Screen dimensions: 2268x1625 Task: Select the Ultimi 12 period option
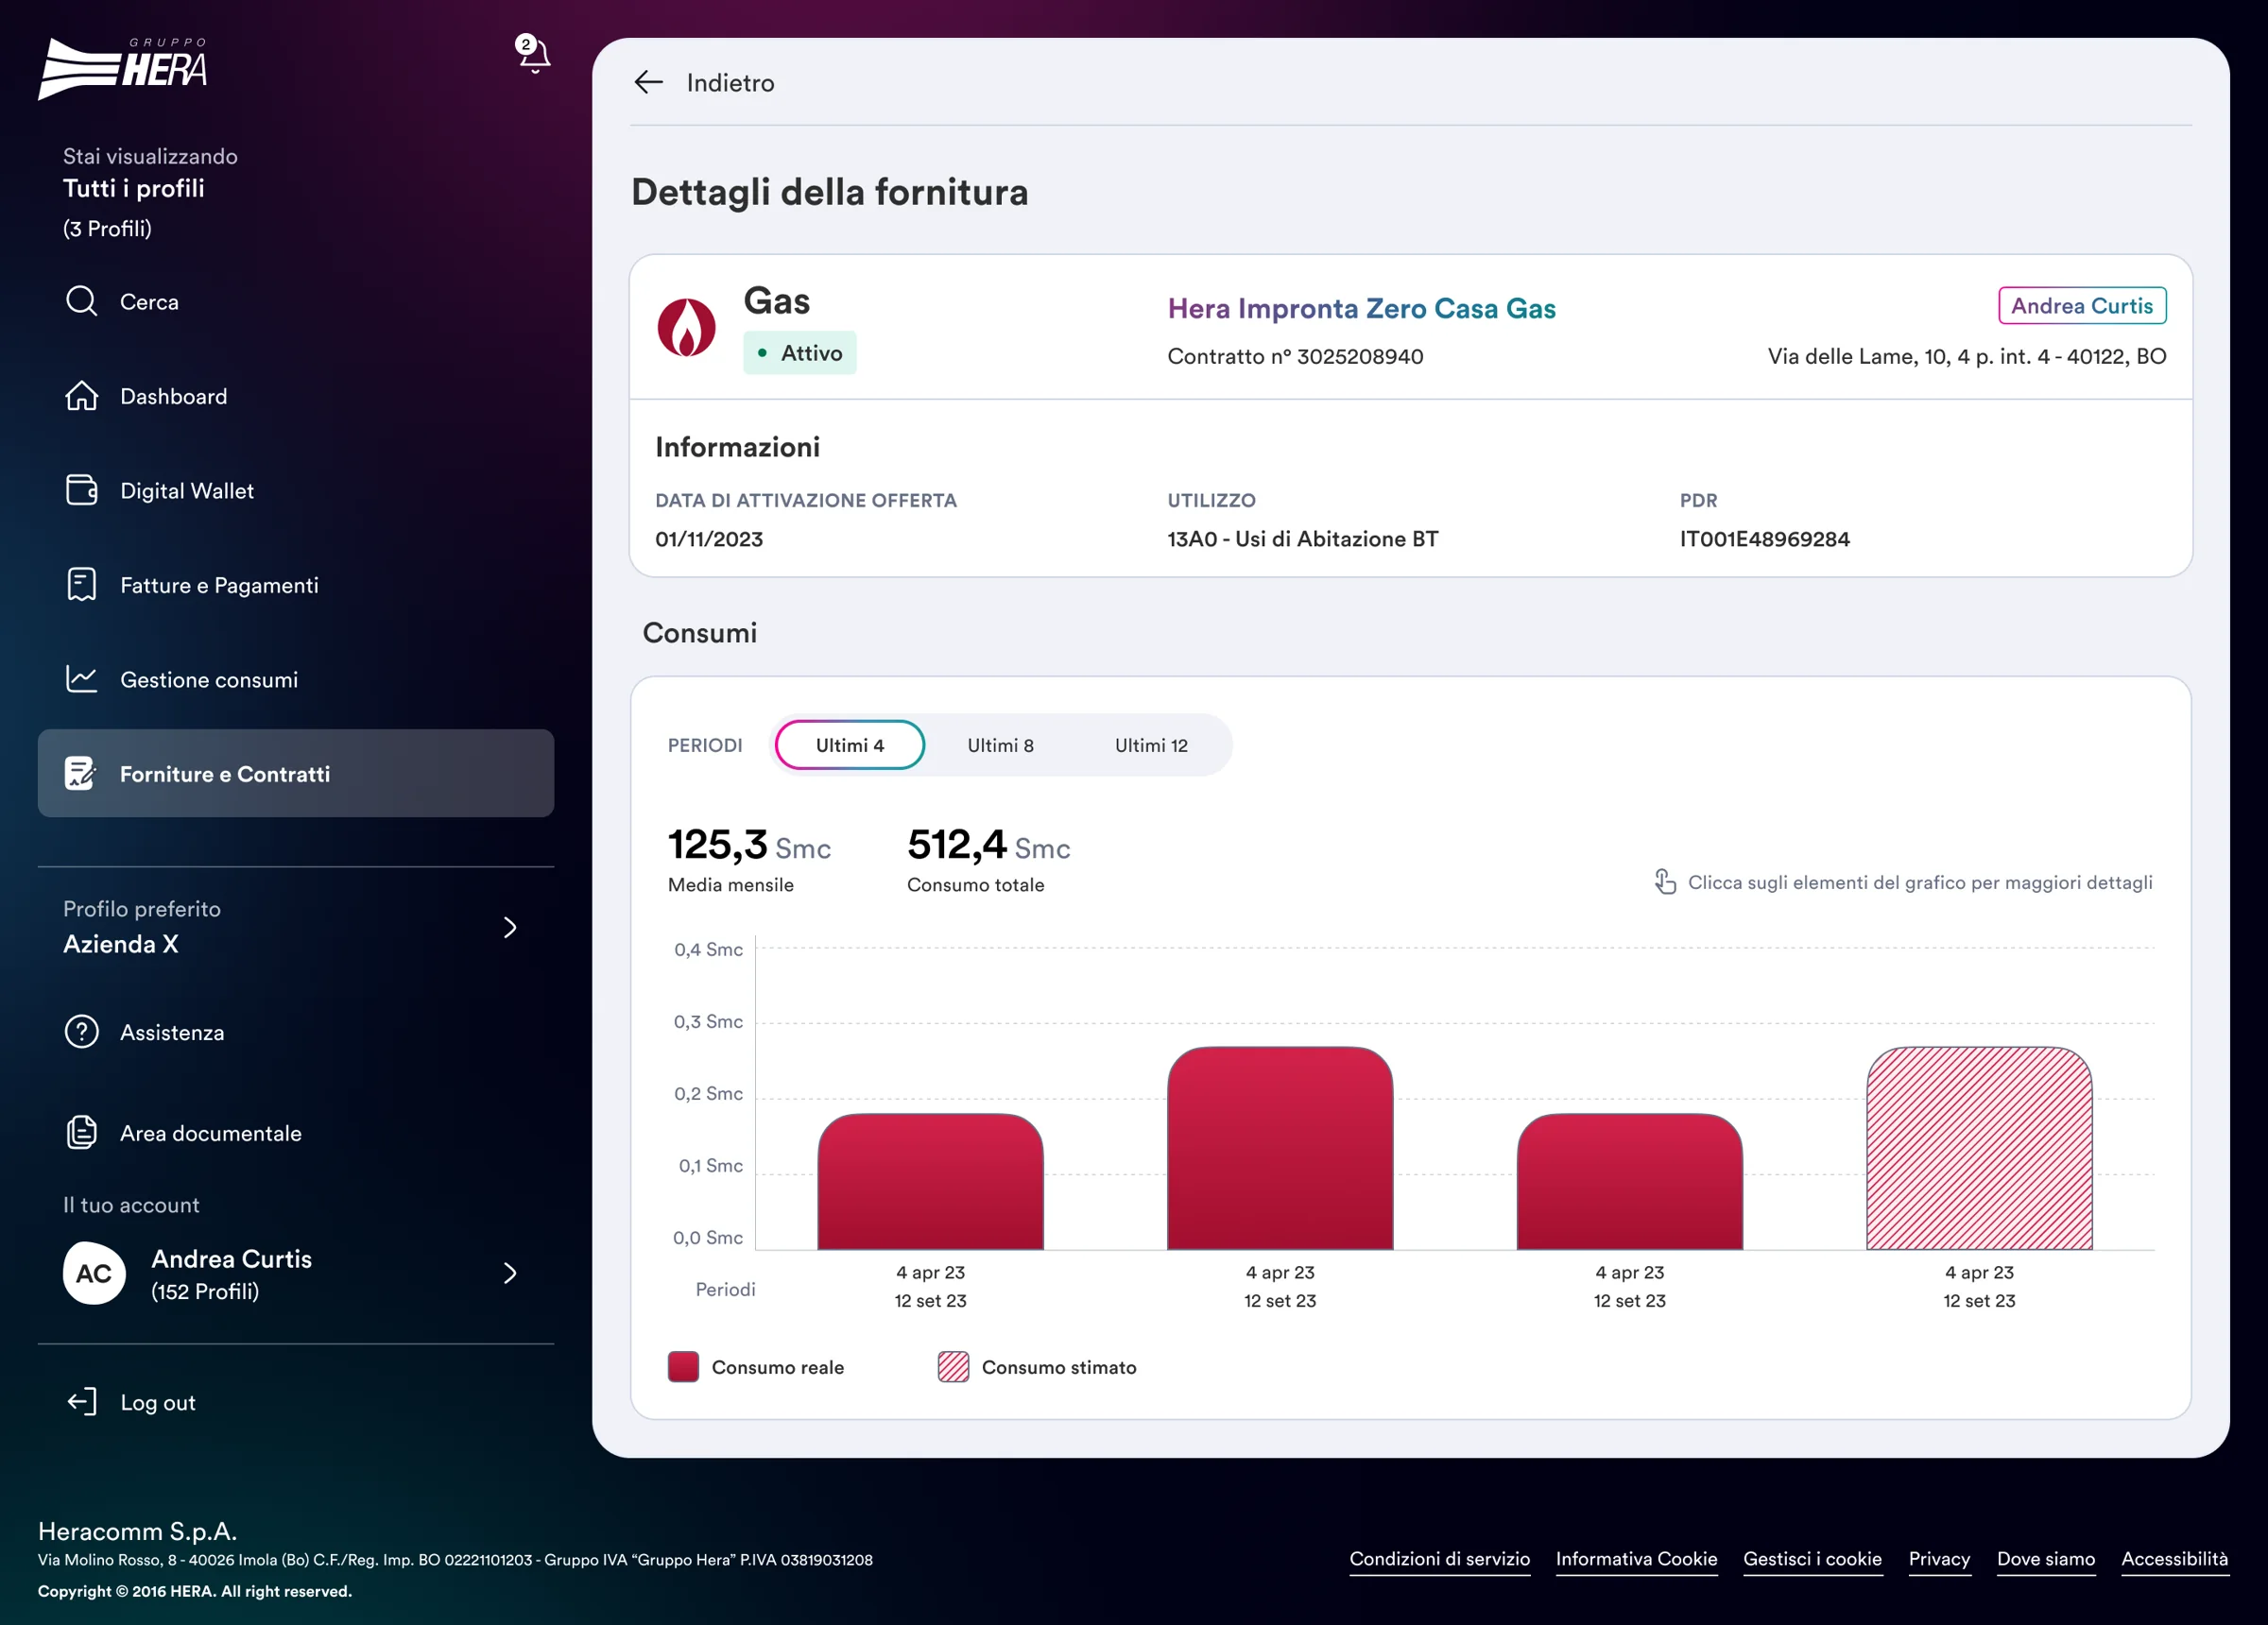(1151, 745)
